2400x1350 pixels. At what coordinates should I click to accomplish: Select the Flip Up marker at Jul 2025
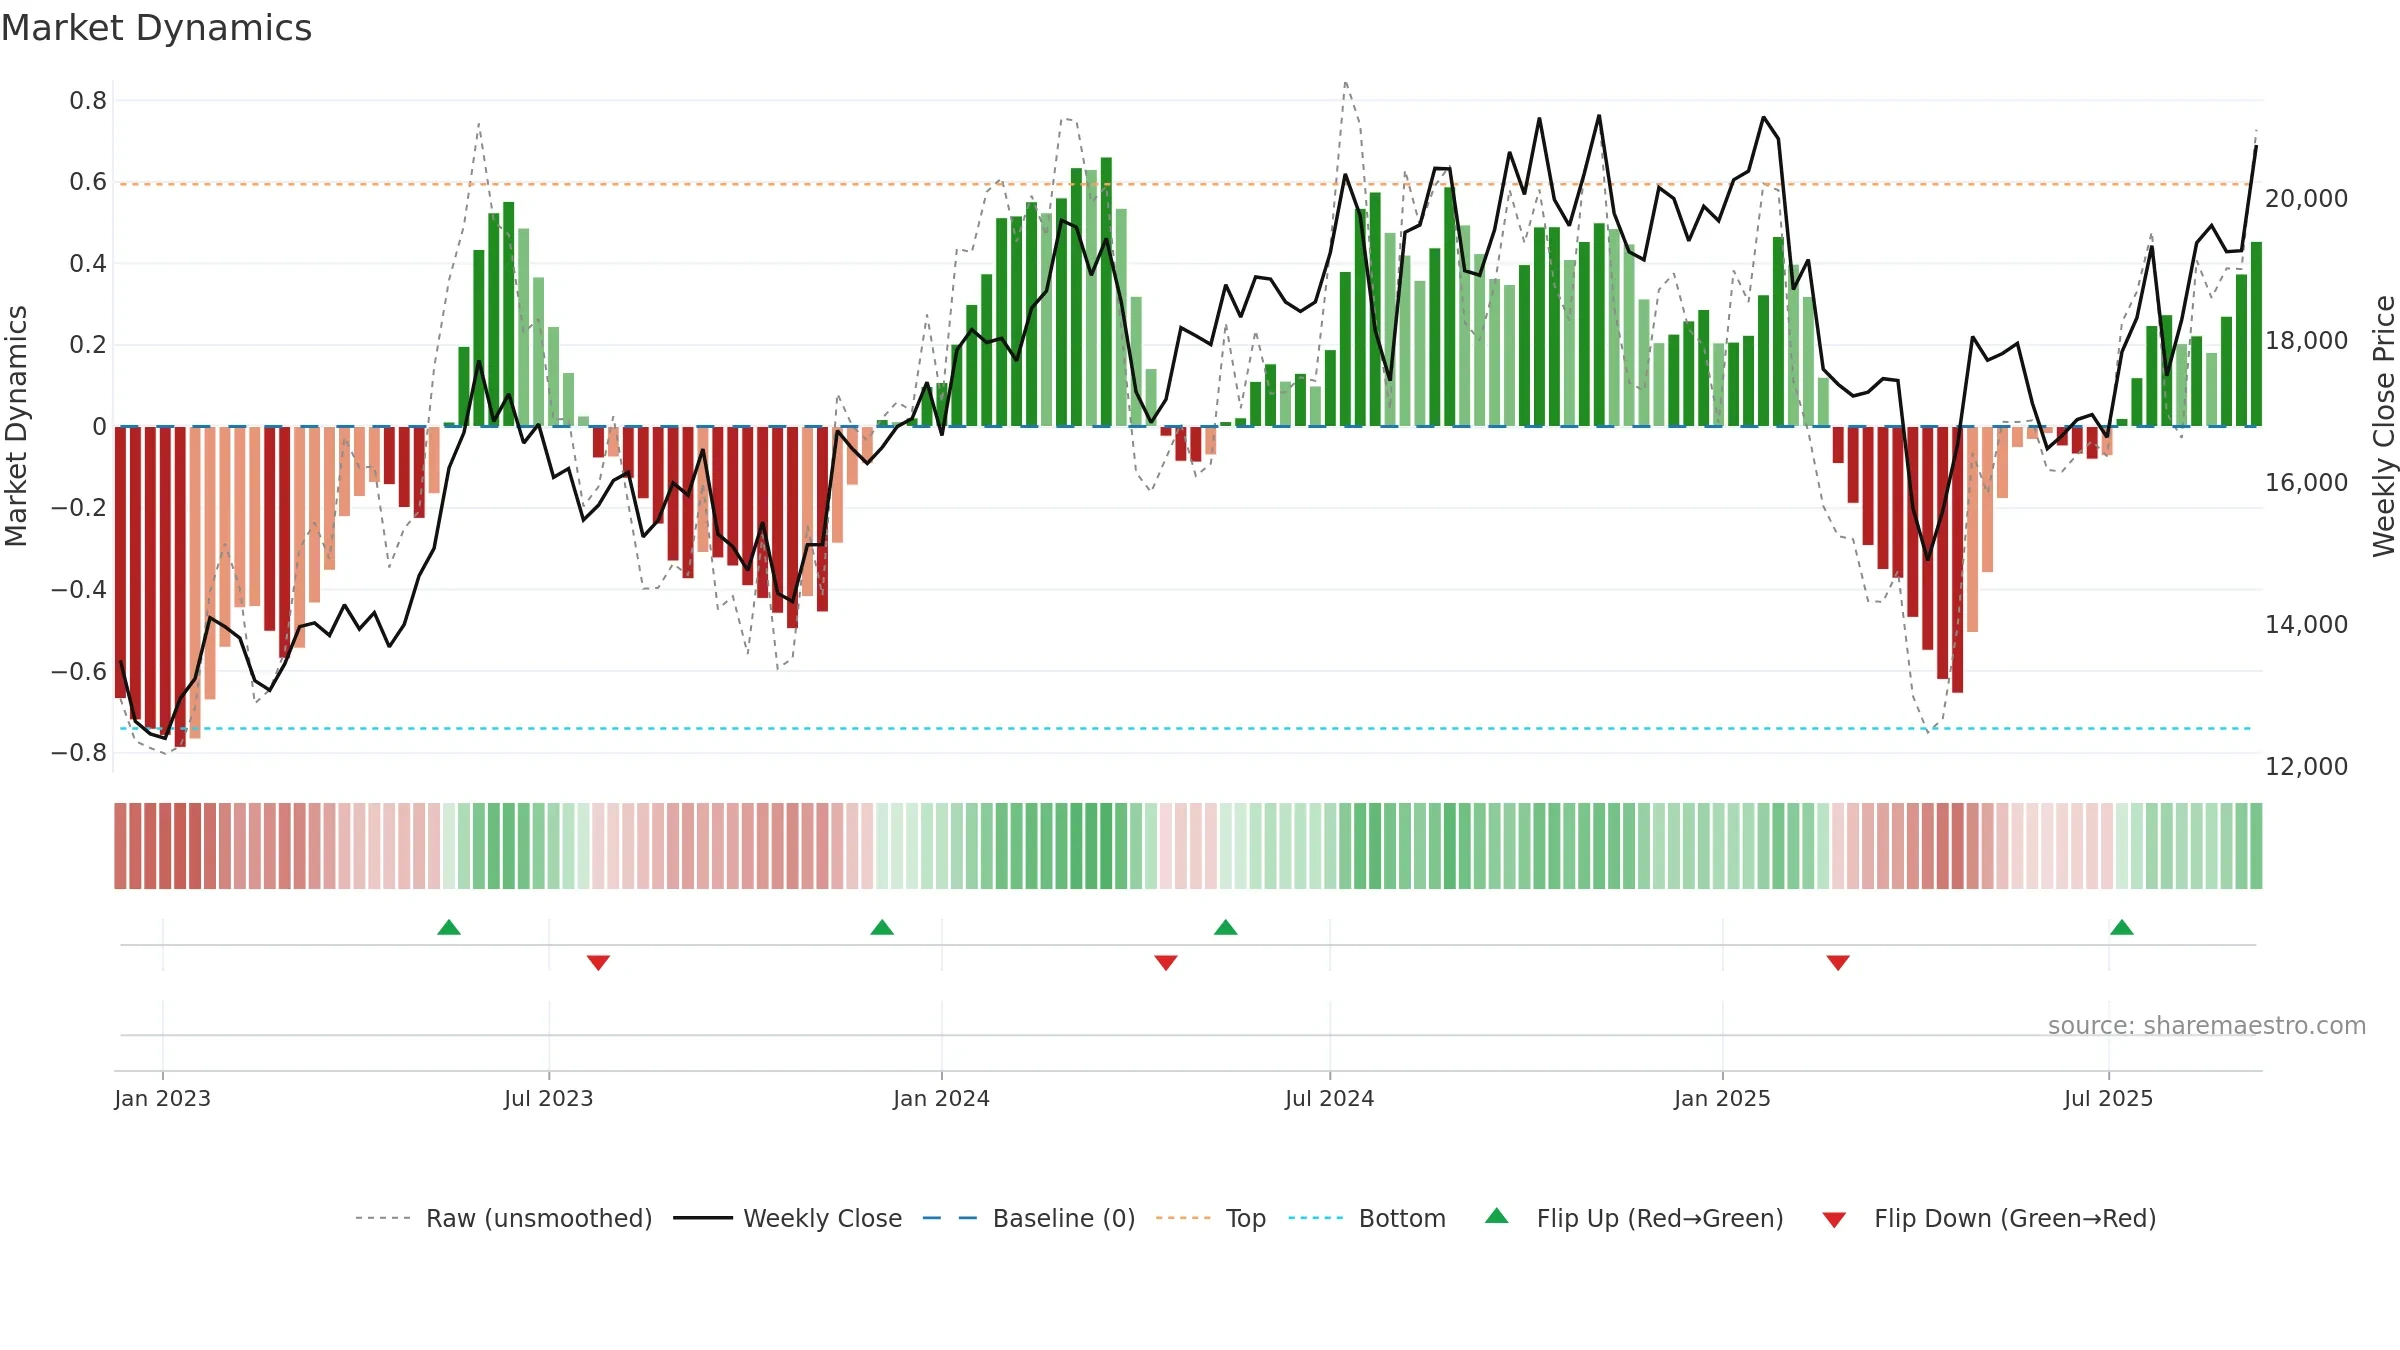[x=2122, y=927]
